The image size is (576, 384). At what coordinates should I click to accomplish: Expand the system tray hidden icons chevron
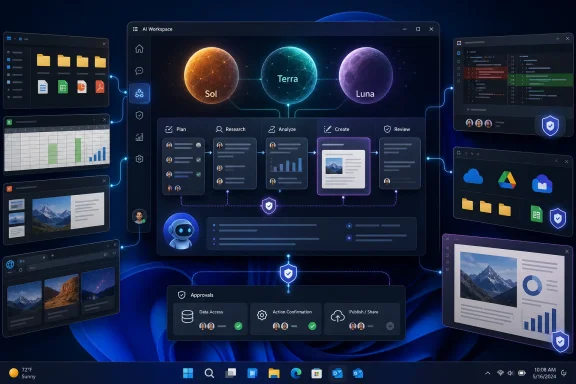tap(487, 373)
